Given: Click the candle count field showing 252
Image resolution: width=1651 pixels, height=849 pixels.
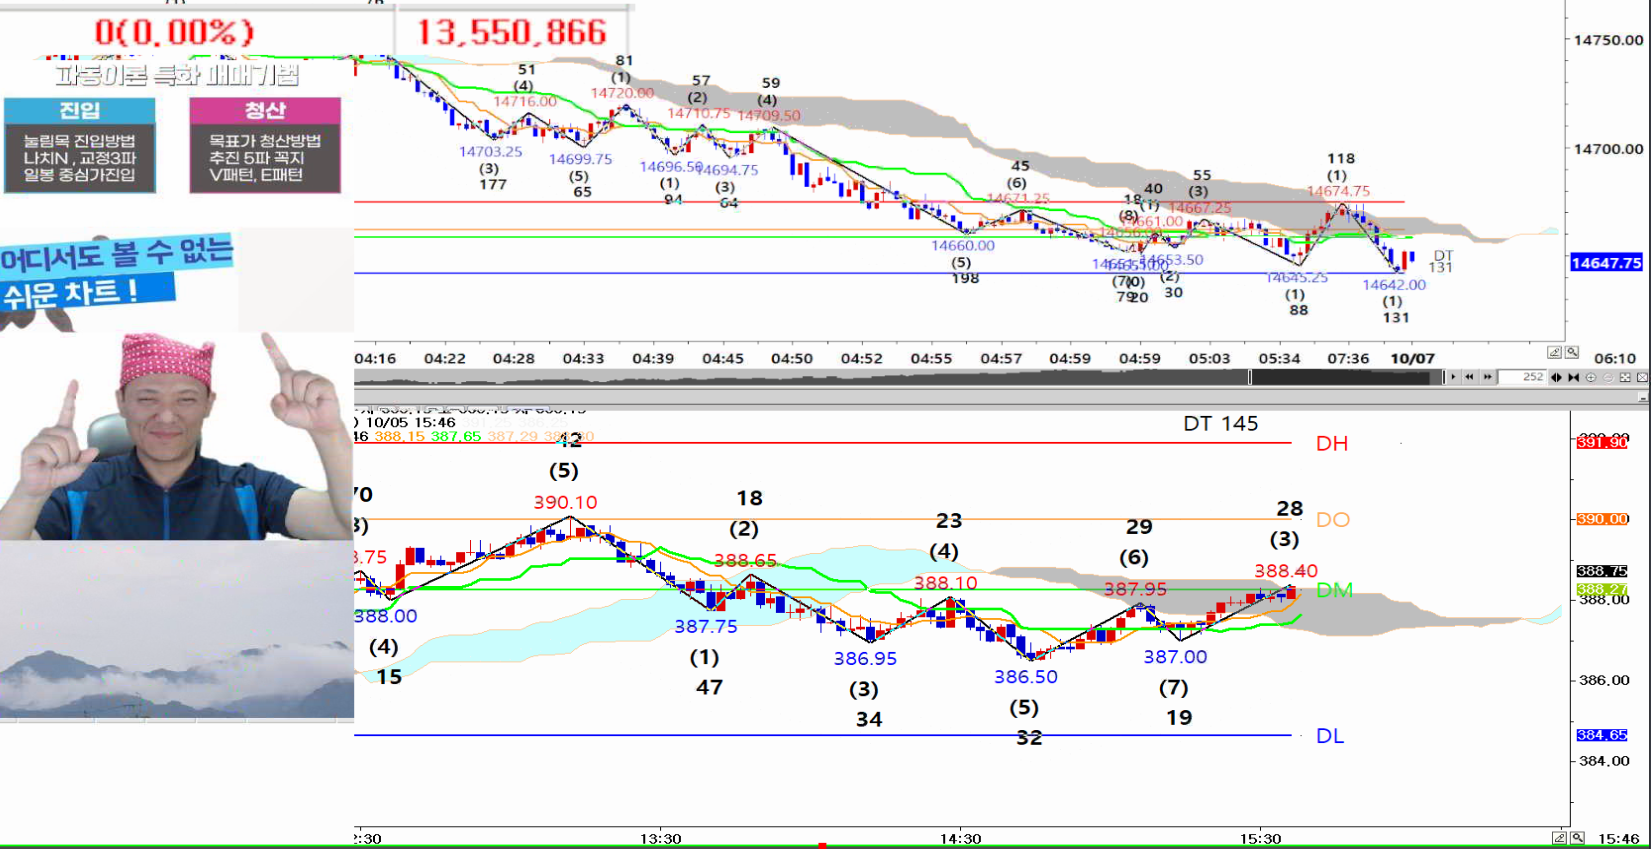Looking at the screenshot, I should pyautogui.click(x=1523, y=377).
